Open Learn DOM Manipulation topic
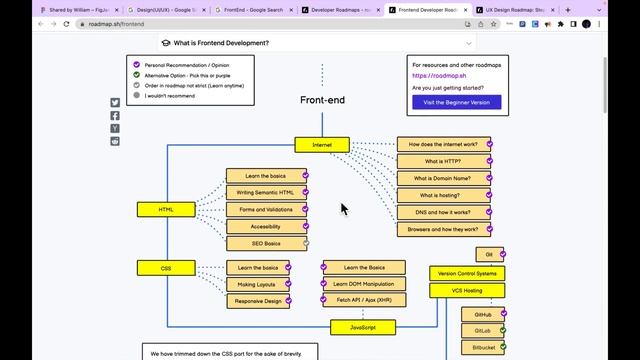 point(364,284)
